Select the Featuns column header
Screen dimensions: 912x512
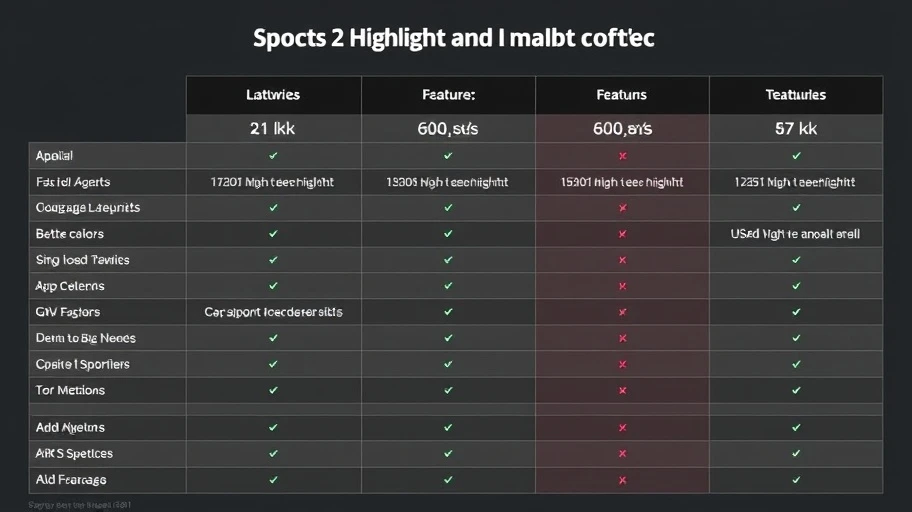tap(622, 95)
